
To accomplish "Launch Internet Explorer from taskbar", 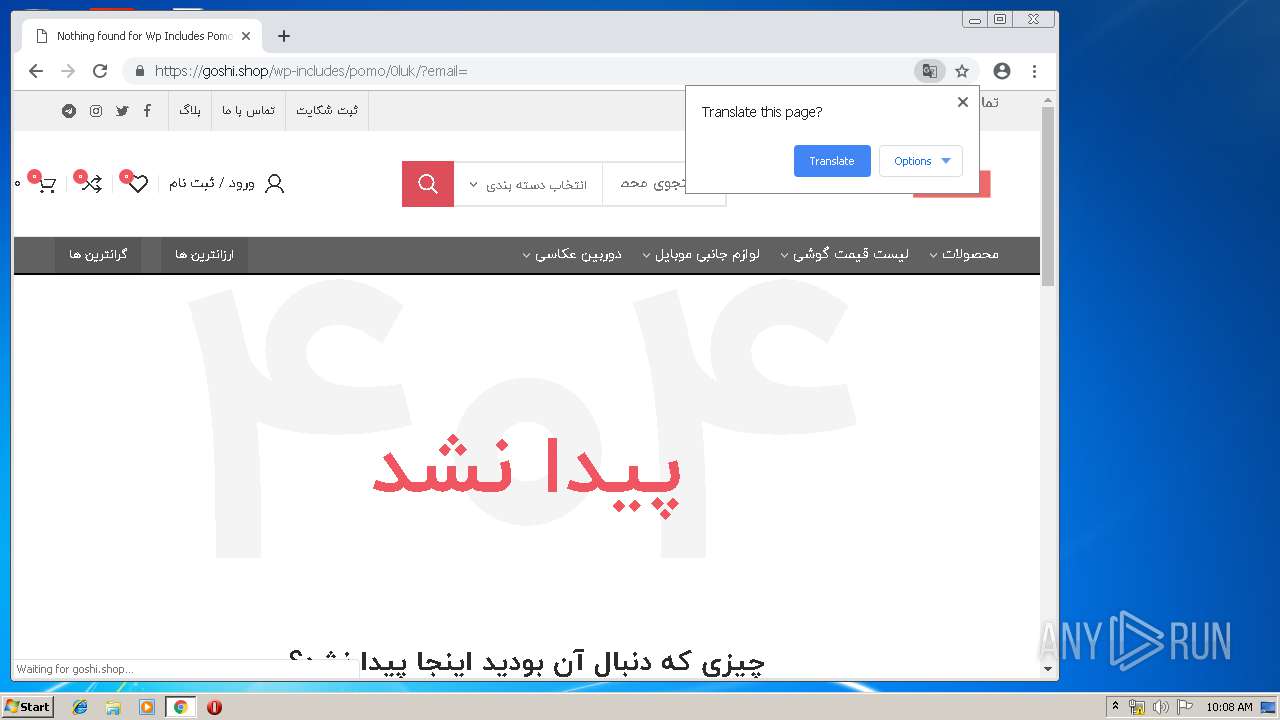I will (80, 707).
